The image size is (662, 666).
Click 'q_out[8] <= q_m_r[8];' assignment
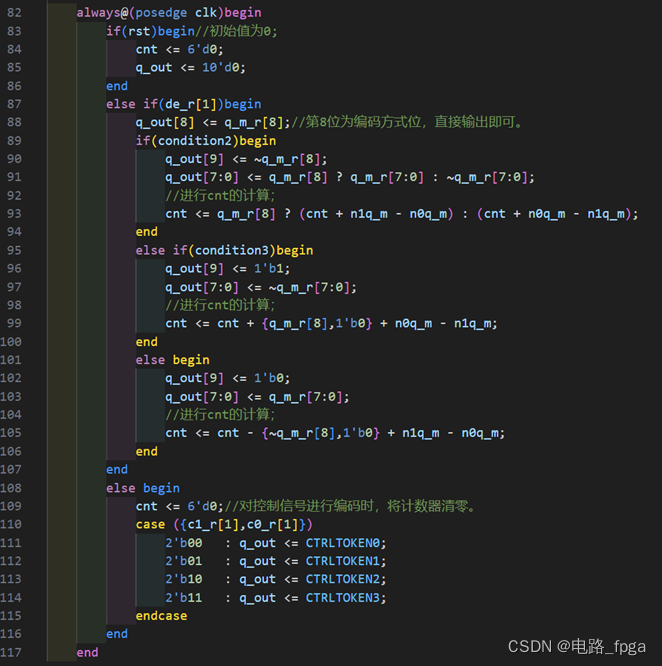point(213,123)
